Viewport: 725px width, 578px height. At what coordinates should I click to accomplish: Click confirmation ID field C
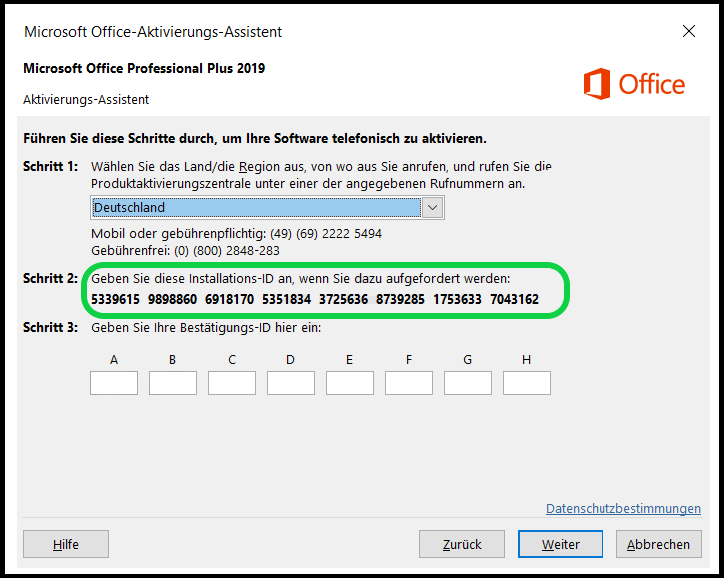pos(232,383)
